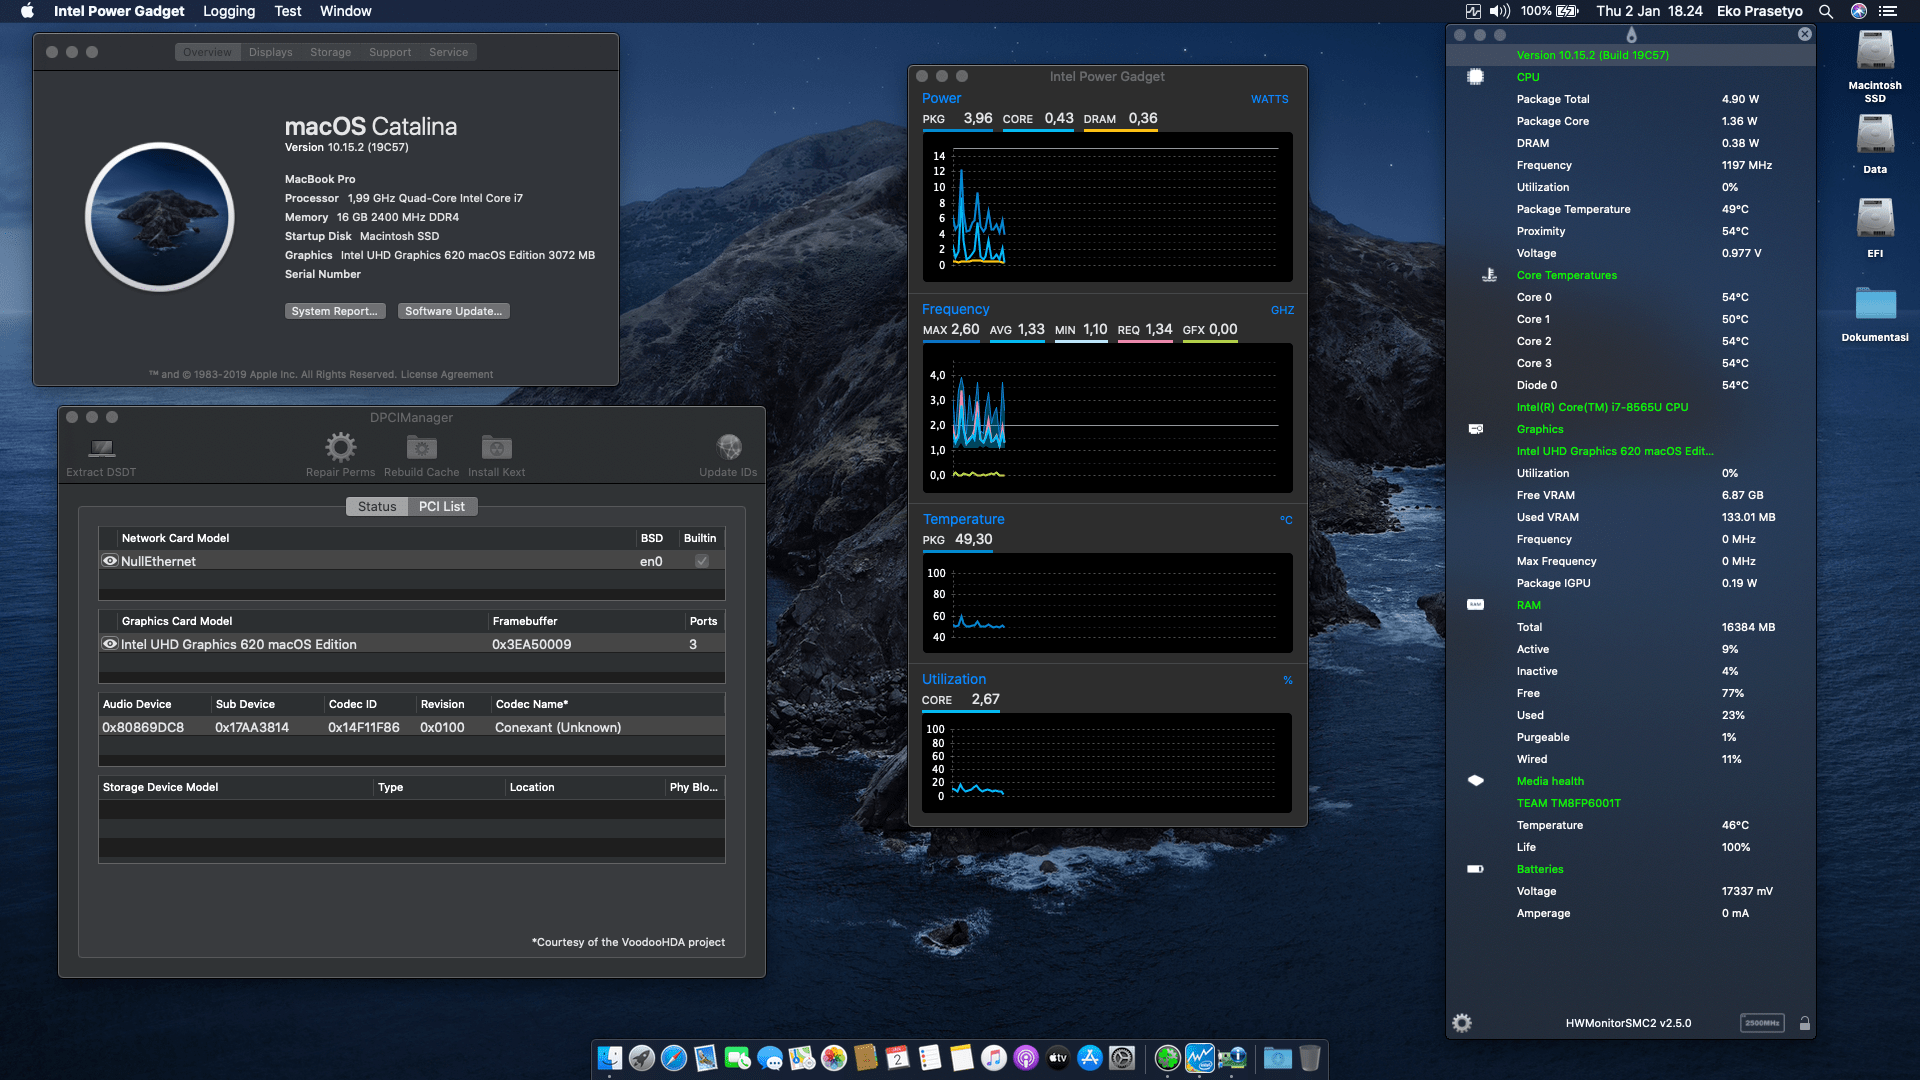The height and width of the screenshot is (1080, 1920).
Task: Open Notification Center list icon in menu bar
Action: pos(1888,11)
